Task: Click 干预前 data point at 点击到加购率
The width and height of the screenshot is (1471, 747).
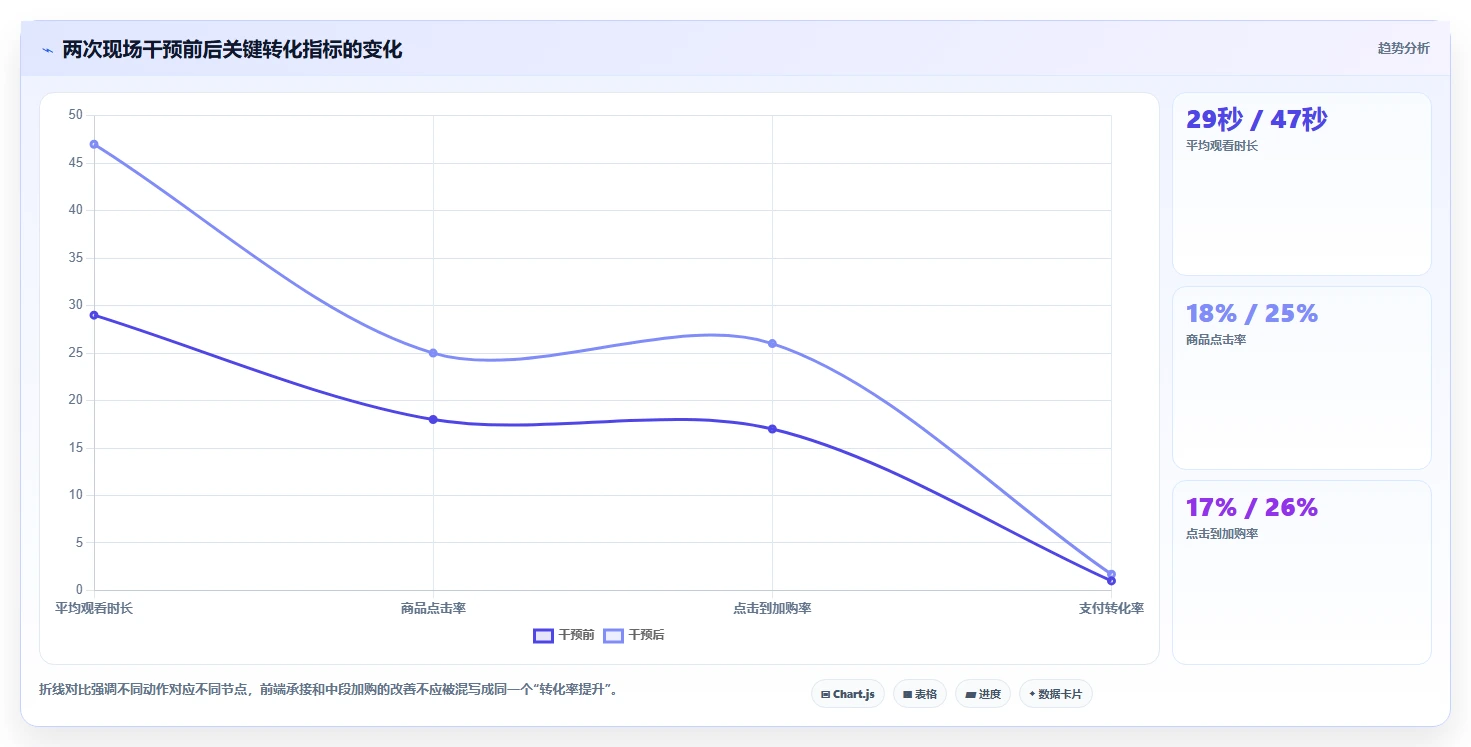Action: click(x=772, y=429)
